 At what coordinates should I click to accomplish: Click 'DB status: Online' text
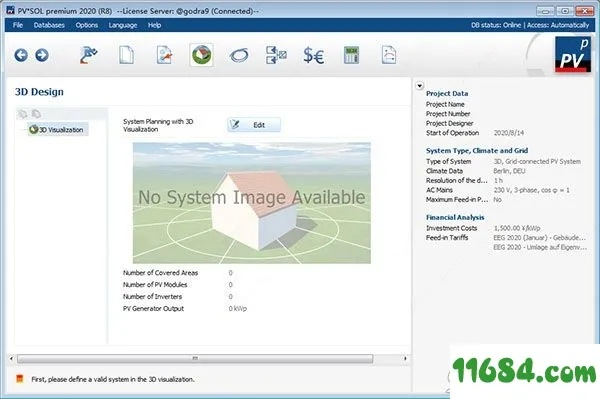[x=496, y=25]
